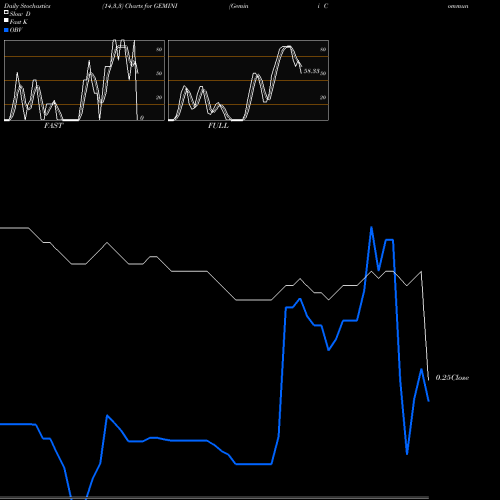Screen dimensions: 500x500
Task: Click the 80 axis label in FULL chart
Action: coord(323,49)
